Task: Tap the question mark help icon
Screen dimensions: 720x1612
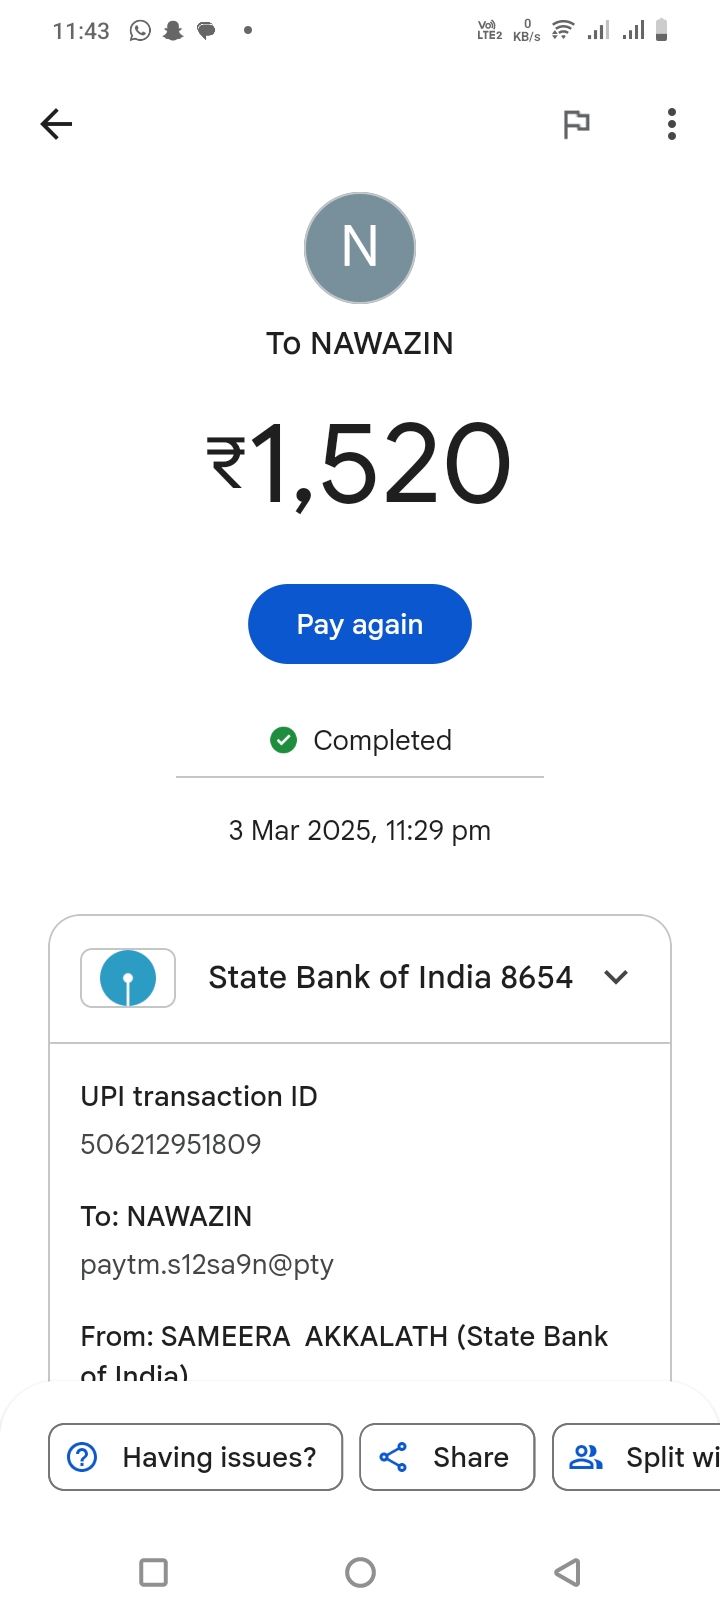Action: pyautogui.click(x=82, y=1457)
